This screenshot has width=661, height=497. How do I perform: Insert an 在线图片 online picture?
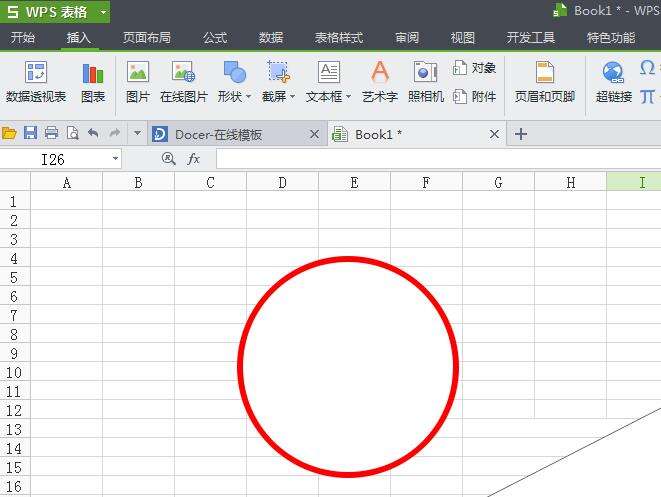point(183,82)
